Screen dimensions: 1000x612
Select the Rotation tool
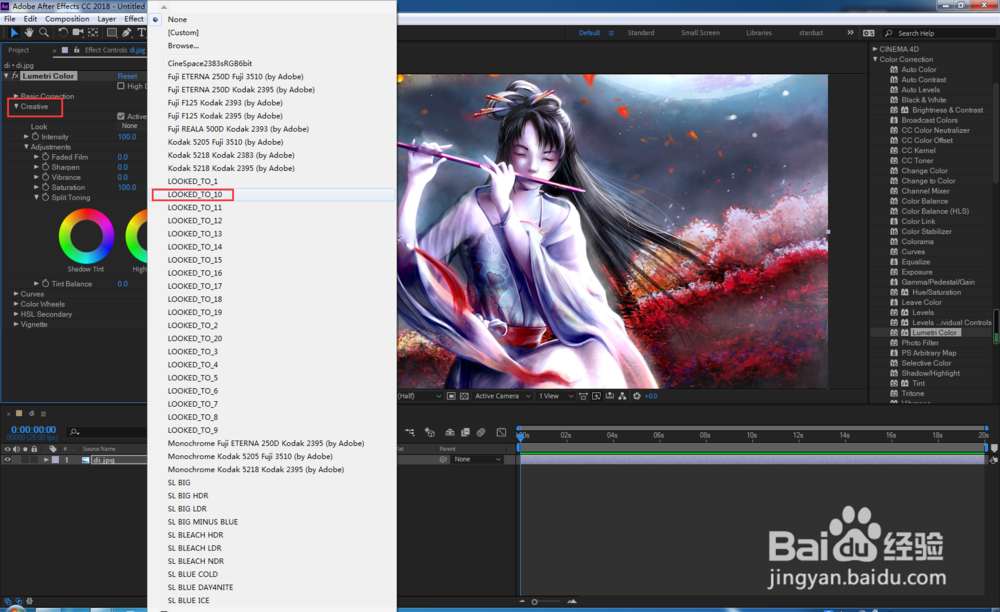click(x=62, y=32)
